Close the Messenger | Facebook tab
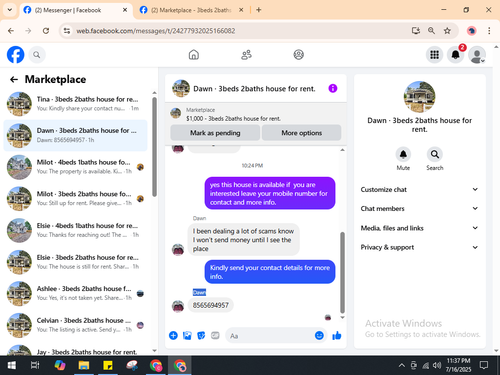Viewport: 500px width, 375px height. (x=125, y=10)
